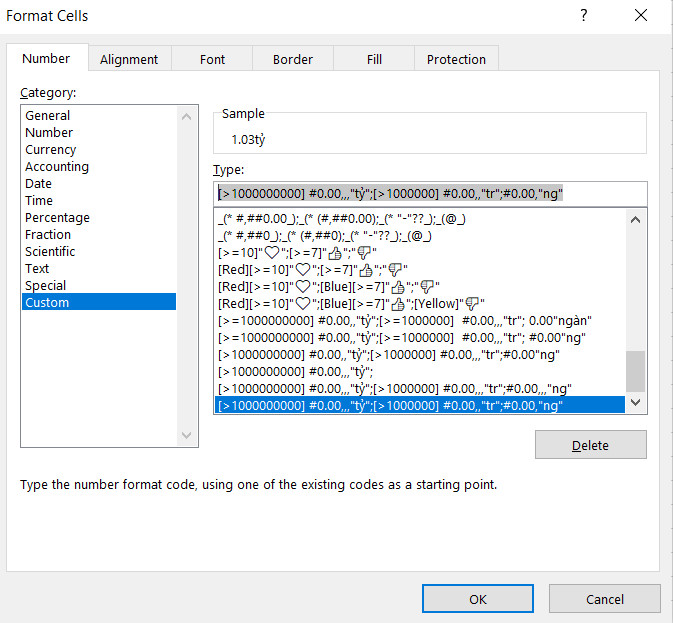Open the Font tab

[x=212, y=59]
